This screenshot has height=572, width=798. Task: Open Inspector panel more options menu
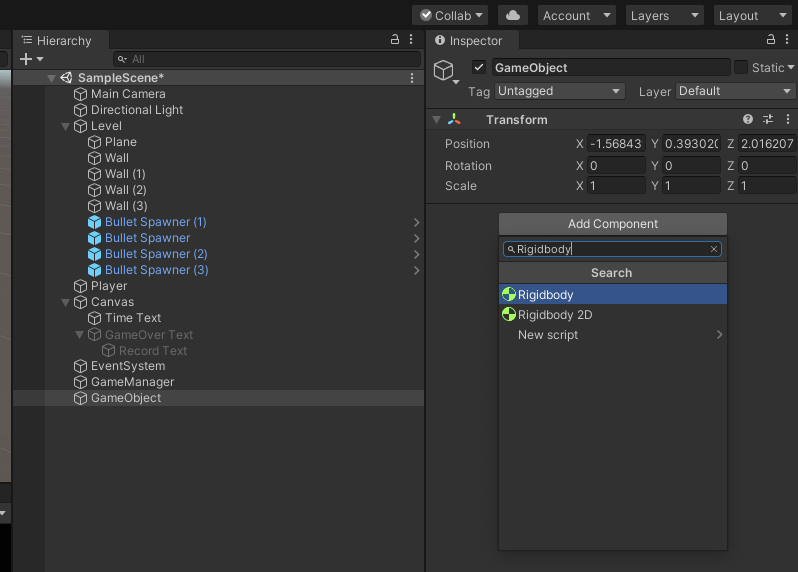coord(787,39)
